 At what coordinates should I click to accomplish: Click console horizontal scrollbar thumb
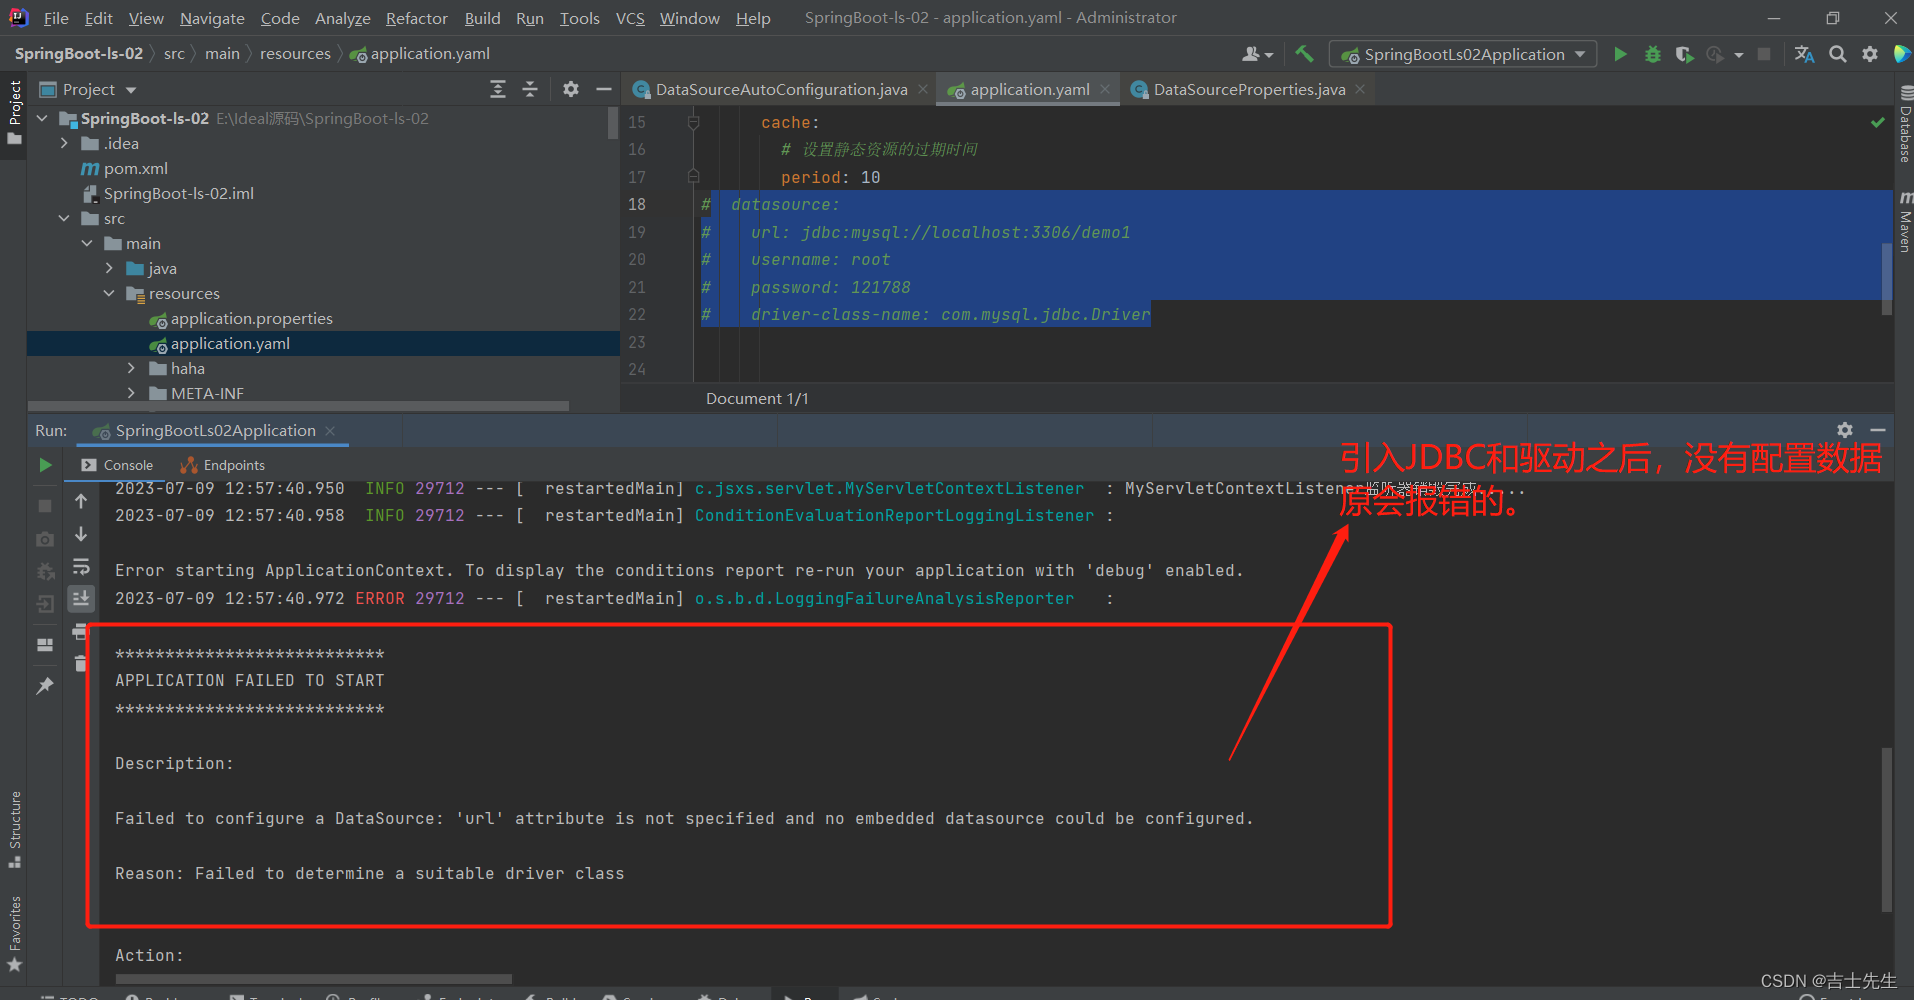(x=313, y=979)
